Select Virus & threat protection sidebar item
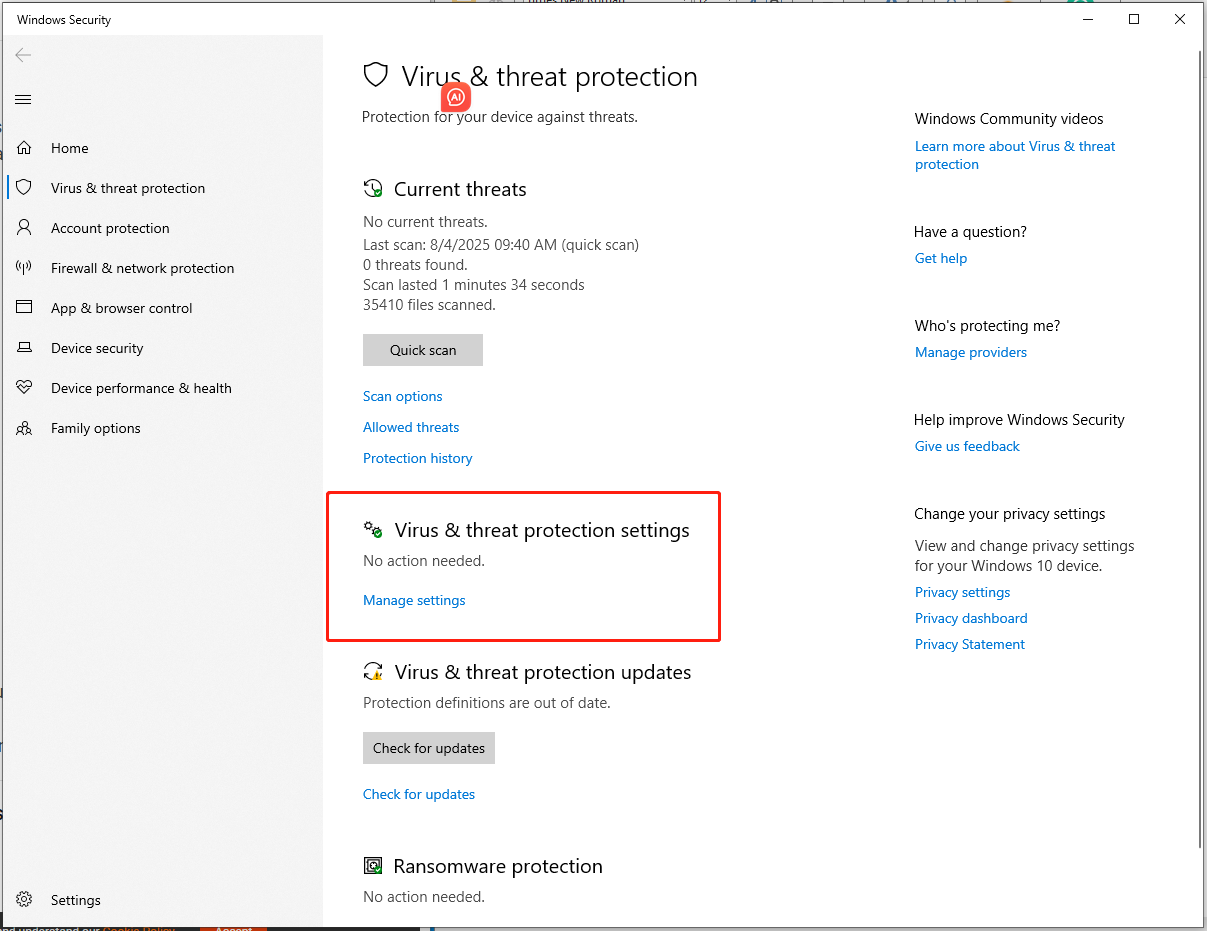This screenshot has width=1207, height=931. 128,188
